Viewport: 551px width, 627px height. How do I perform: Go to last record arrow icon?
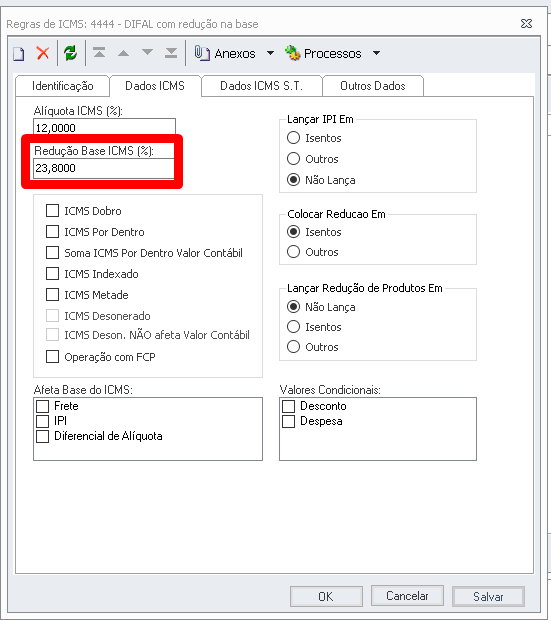(x=171, y=52)
